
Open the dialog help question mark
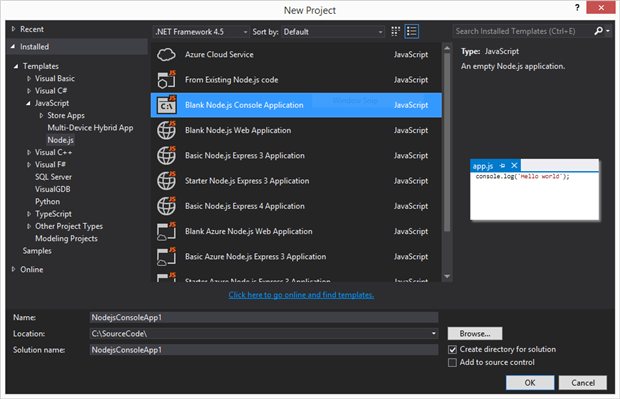(x=577, y=8)
